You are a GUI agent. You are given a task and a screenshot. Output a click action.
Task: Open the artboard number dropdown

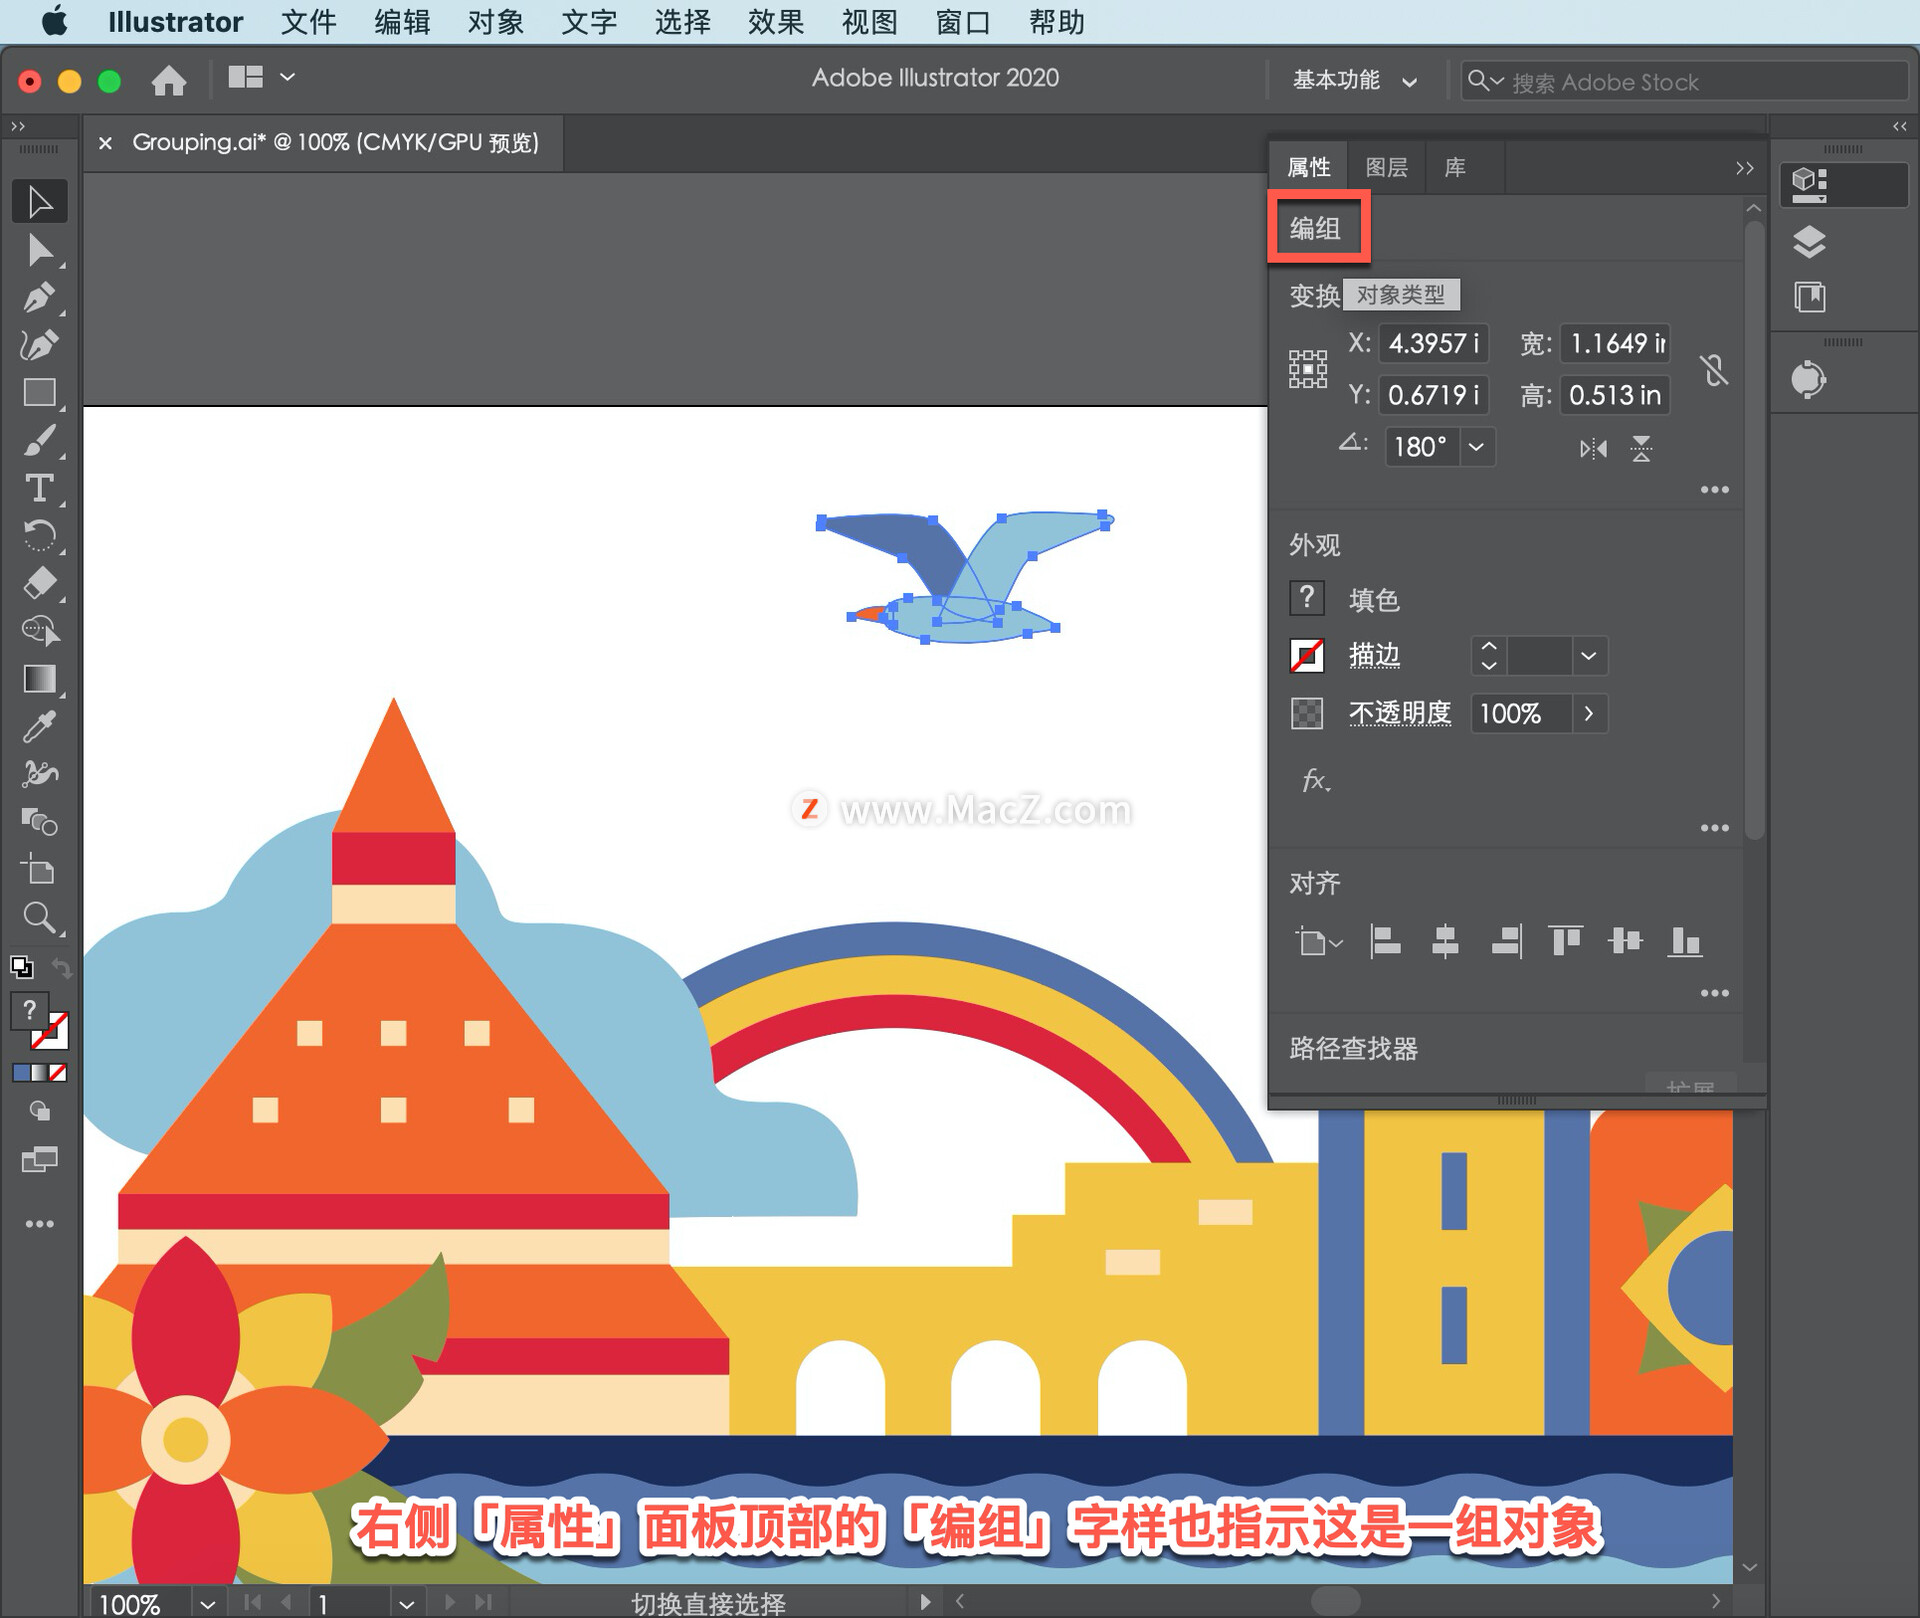pyautogui.click(x=406, y=1604)
